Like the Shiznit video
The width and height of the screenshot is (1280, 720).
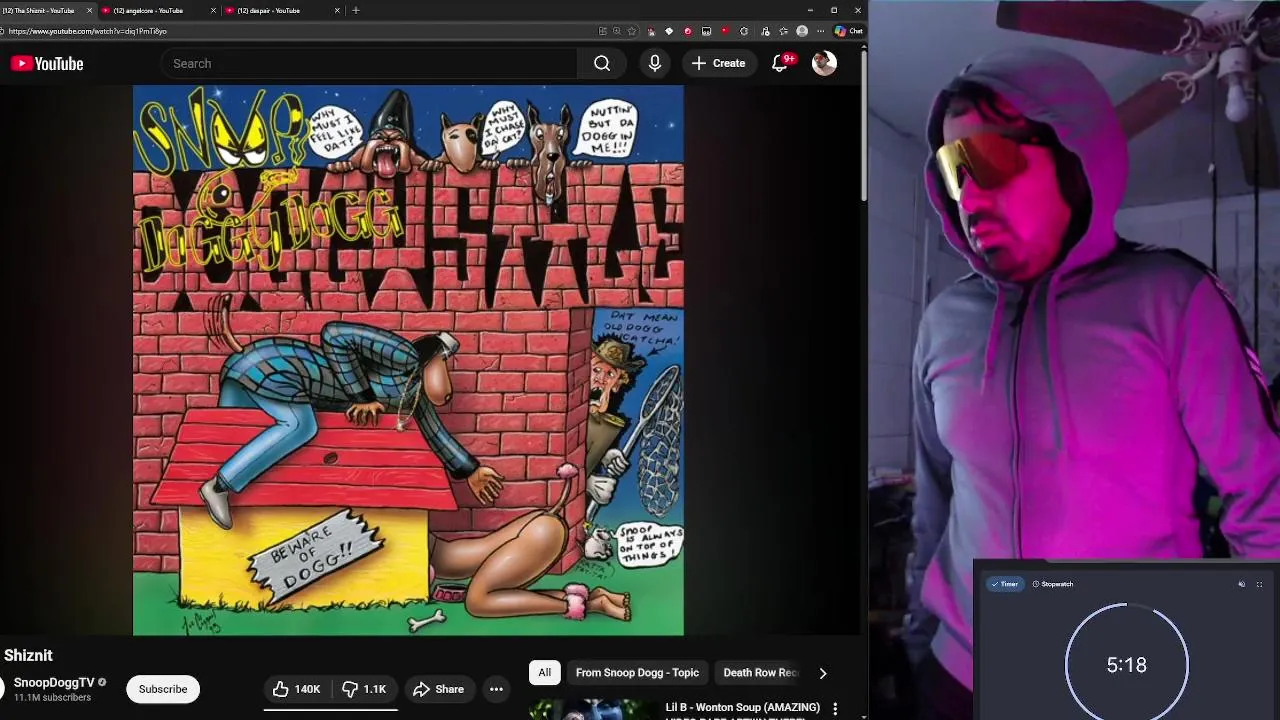tap(297, 689)
